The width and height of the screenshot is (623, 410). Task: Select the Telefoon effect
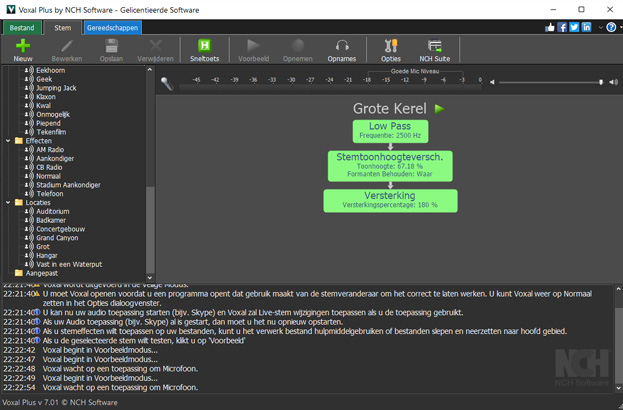click(50, 194)
